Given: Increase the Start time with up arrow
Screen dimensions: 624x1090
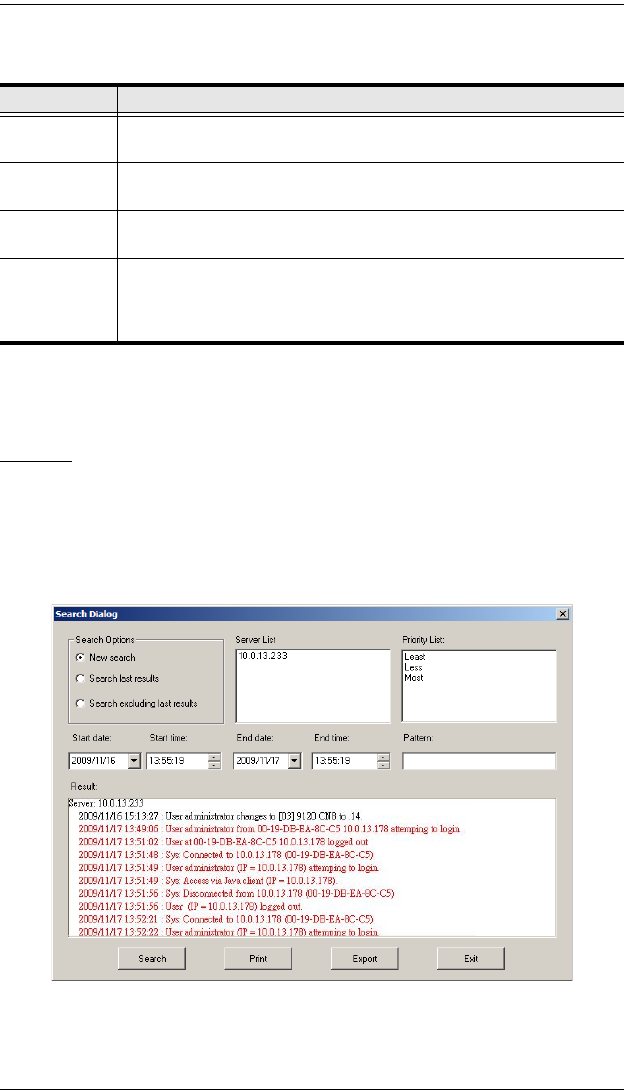Looking at the screenshot, I should (214, 757).
